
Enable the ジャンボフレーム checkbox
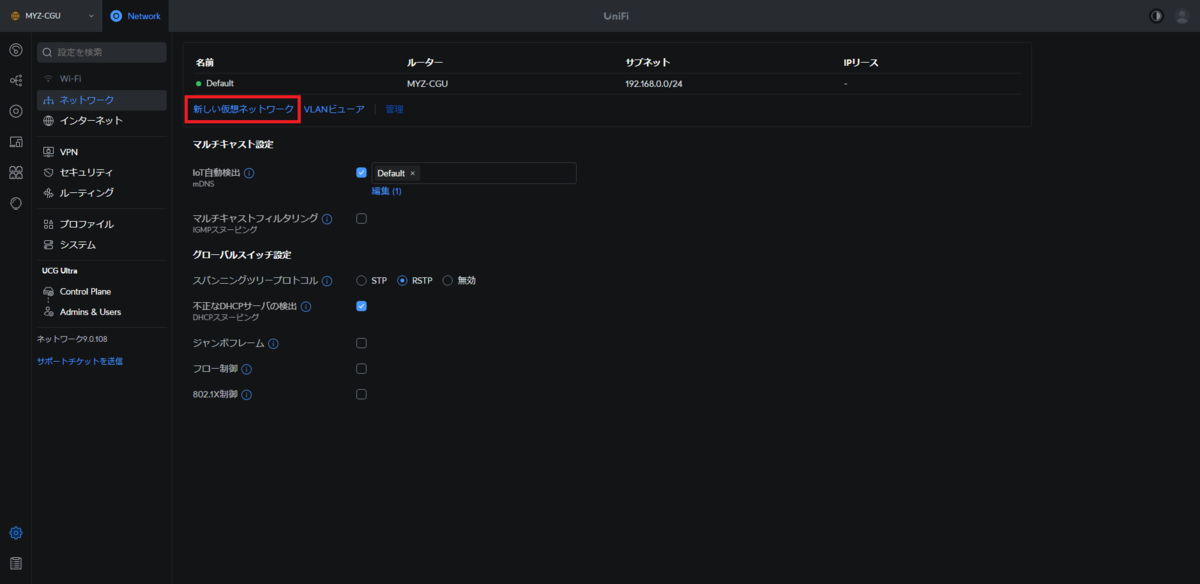(x=361, y=343)
